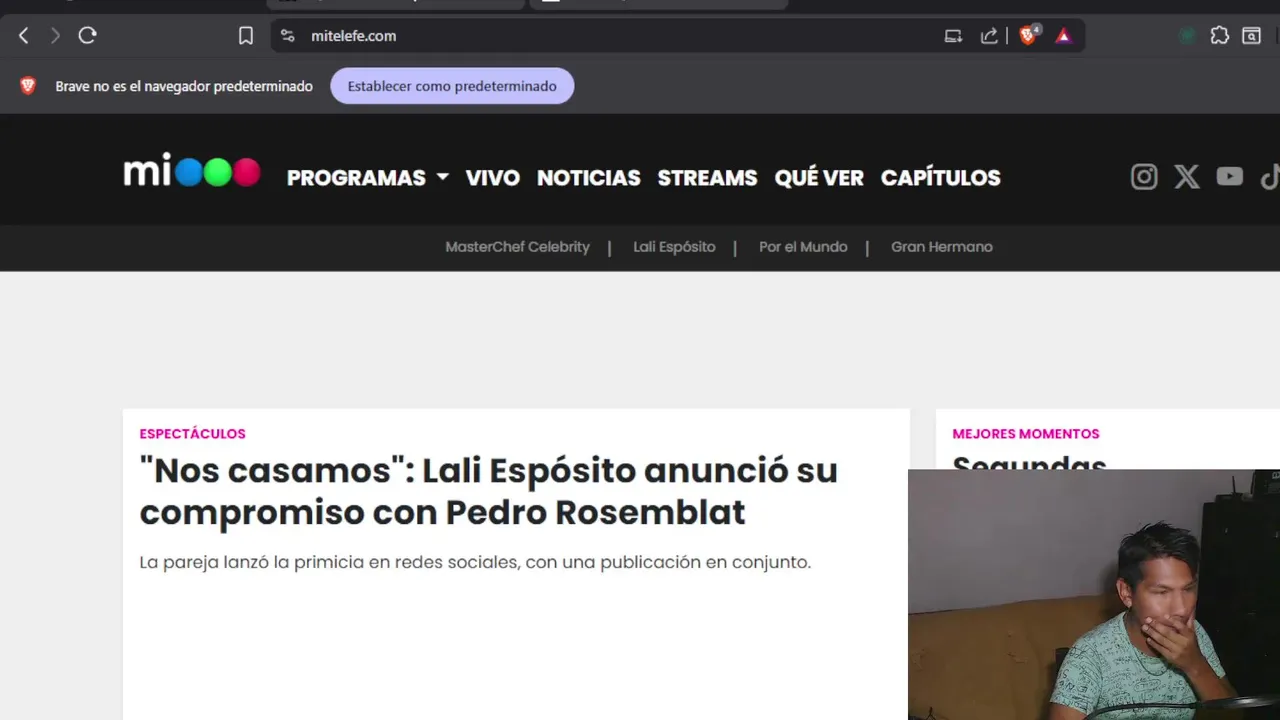Click the Brave logo in the notification bar
The image size is (1280, 720).
point(28,86)
